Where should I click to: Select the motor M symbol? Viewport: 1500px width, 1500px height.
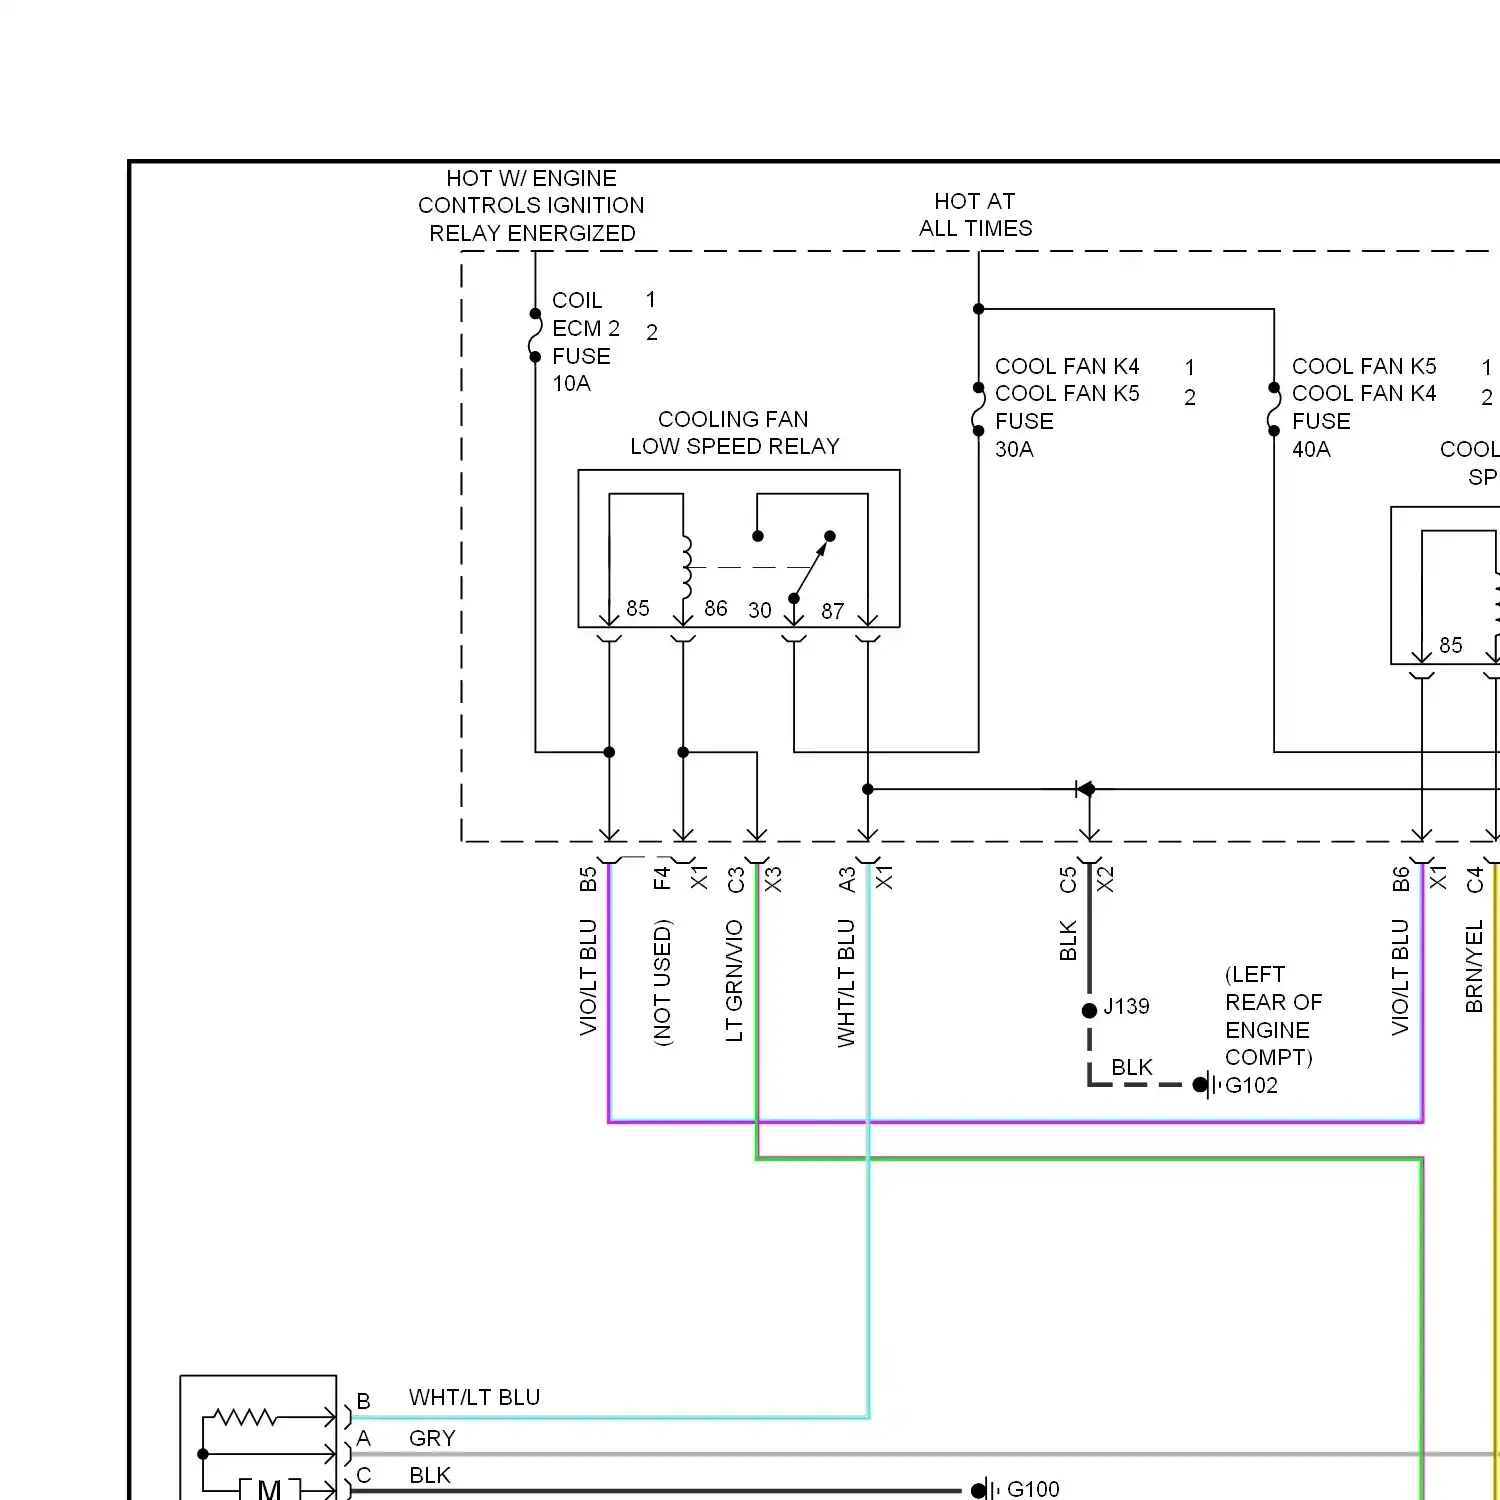point(269,1489)
